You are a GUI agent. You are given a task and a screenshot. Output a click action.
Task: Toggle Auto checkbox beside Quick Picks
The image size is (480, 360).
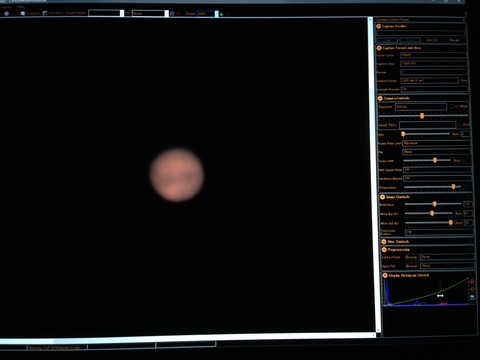point(460,125)
